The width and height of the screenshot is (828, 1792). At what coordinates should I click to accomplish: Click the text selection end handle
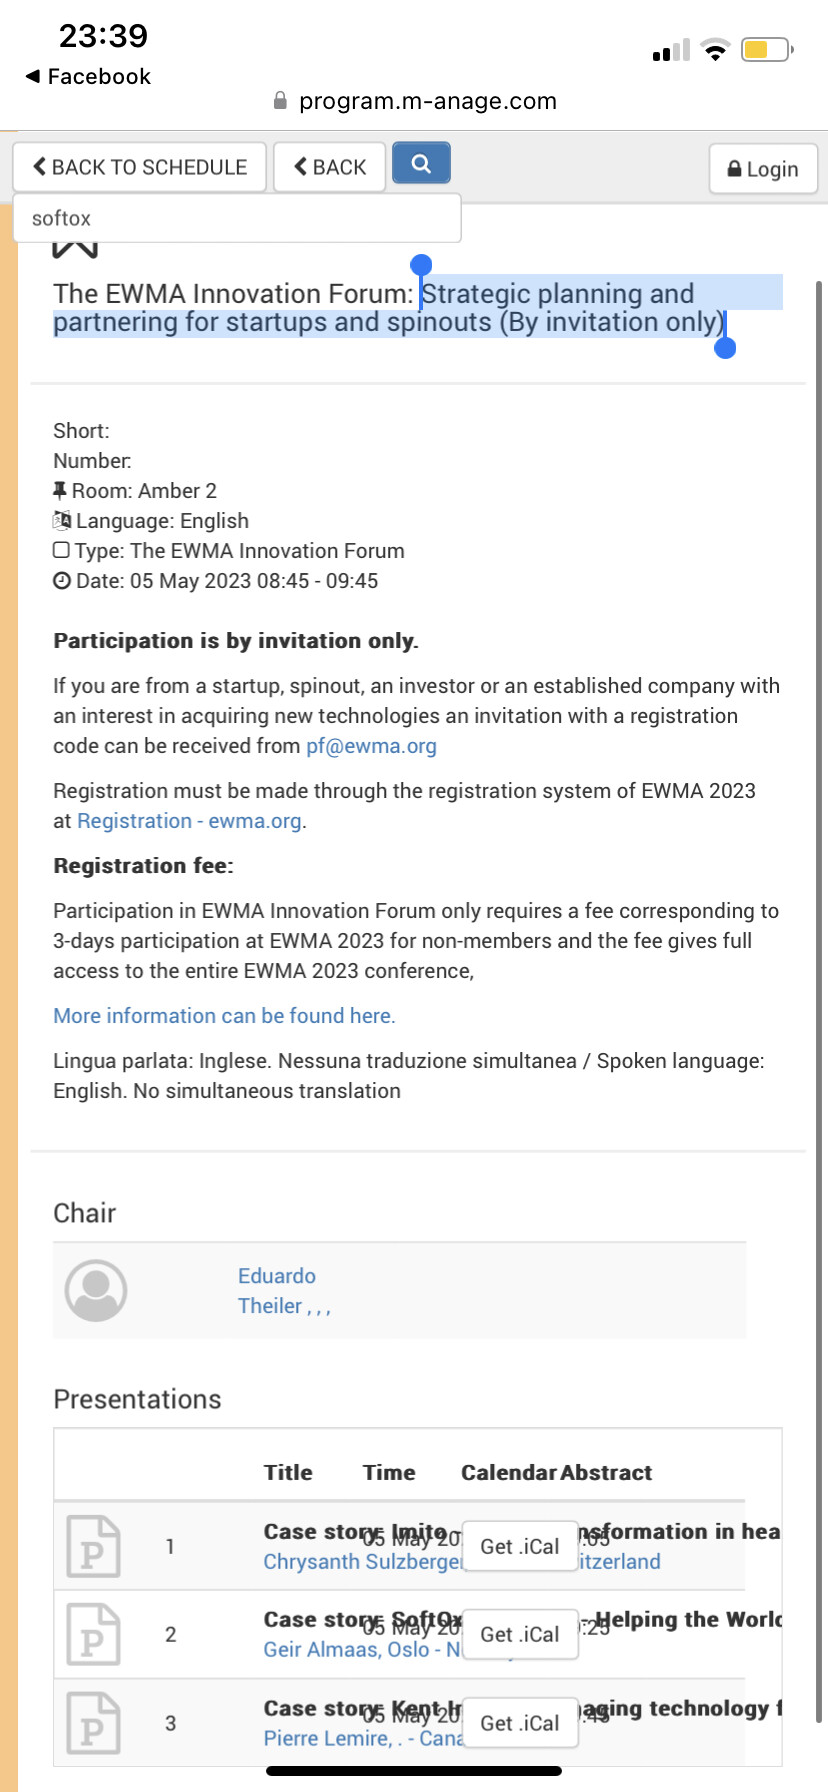[x=726, y=347]
